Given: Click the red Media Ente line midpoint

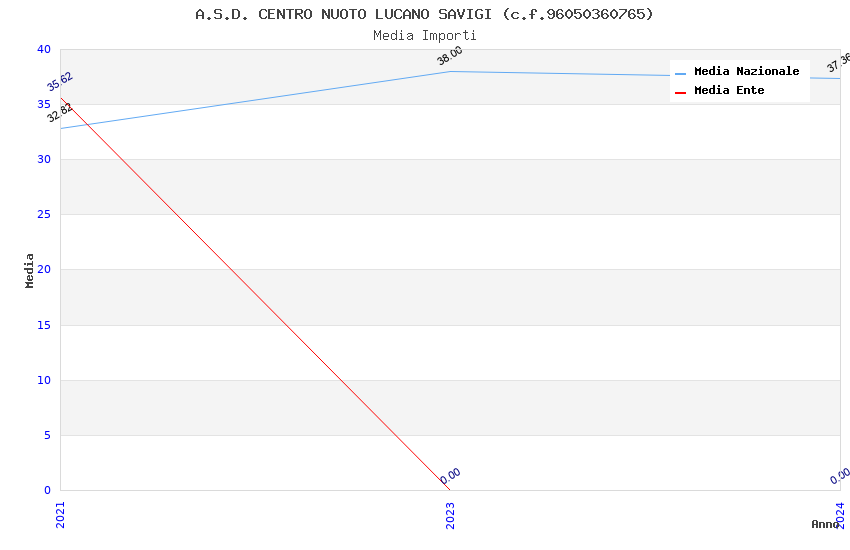Looking at the screenshot, I should [255, 294].
